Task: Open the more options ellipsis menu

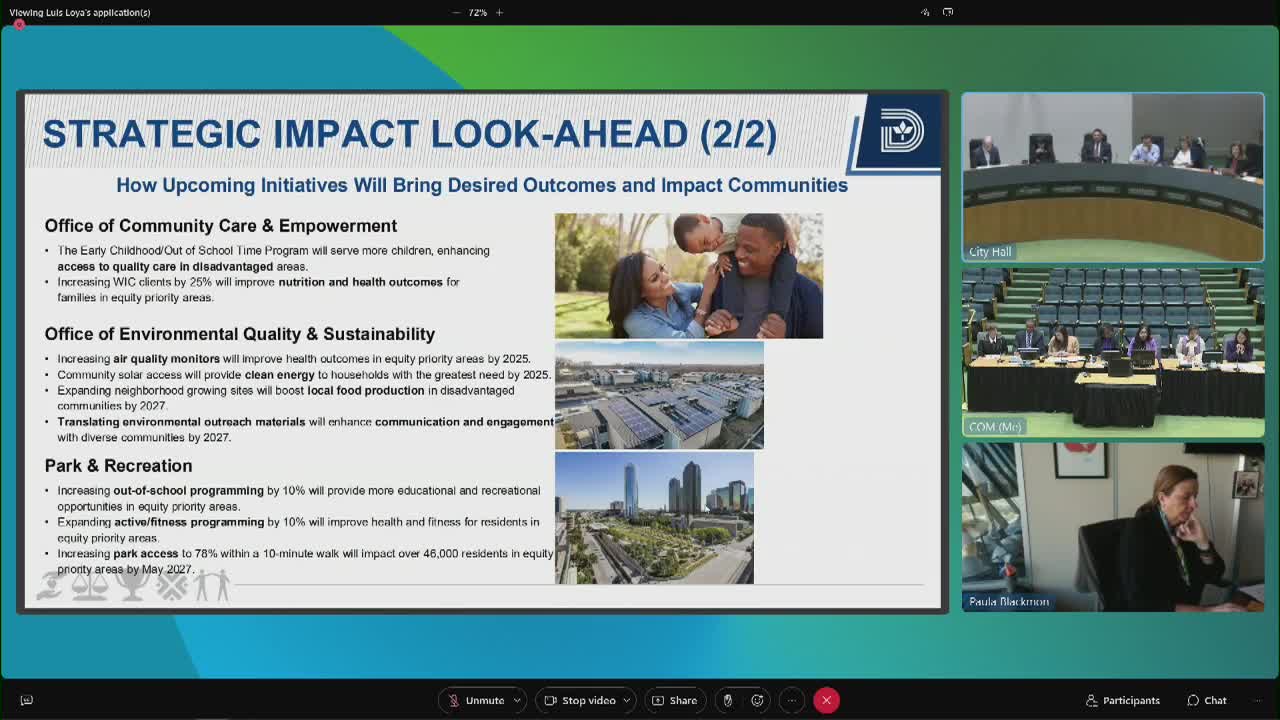Action: (x=791, y=700)
